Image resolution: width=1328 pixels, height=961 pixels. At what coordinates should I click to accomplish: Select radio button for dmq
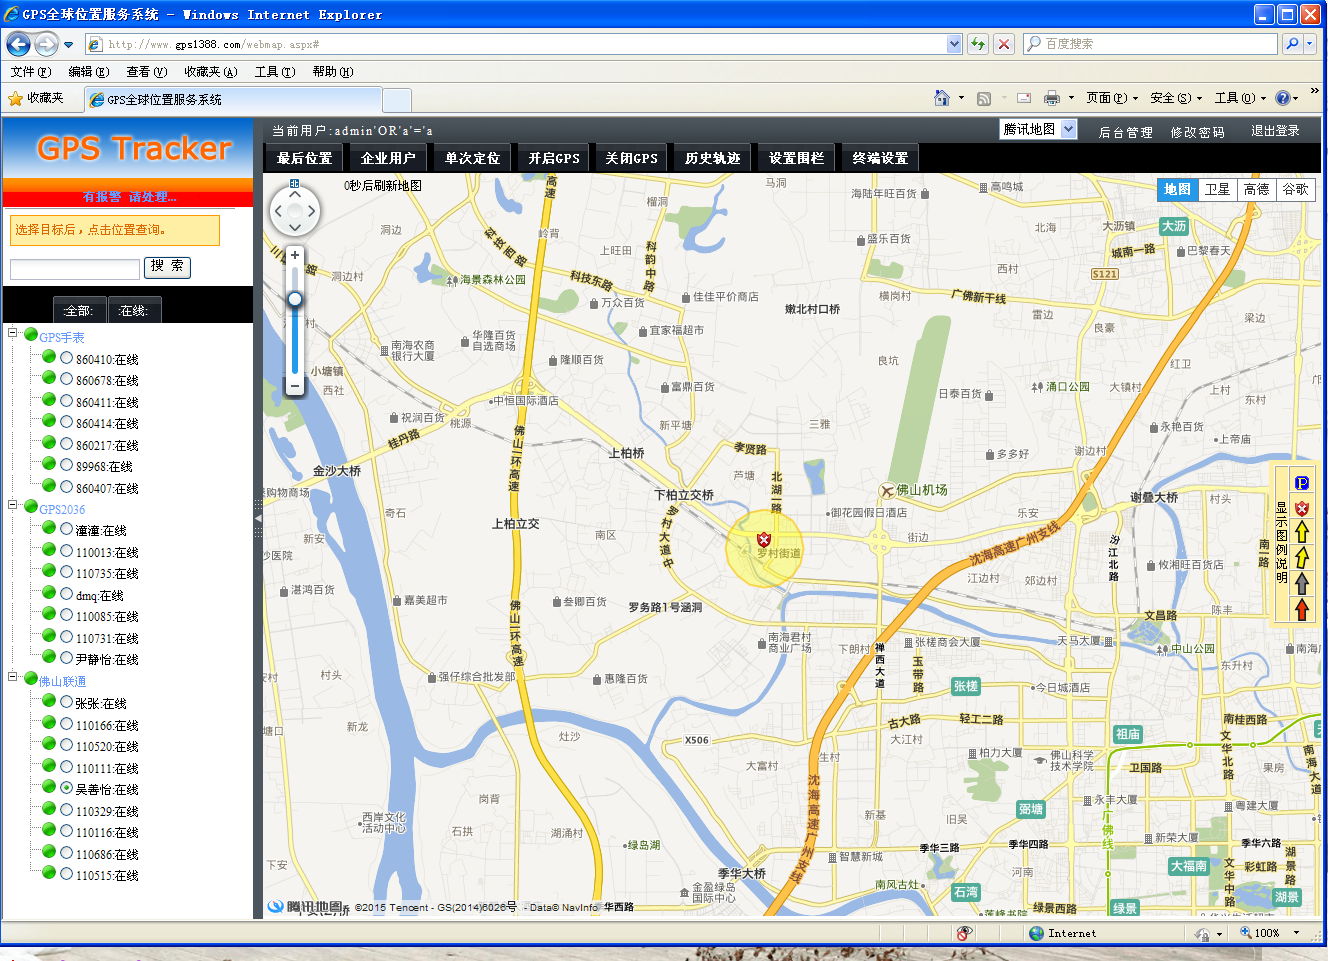point(67,594)
